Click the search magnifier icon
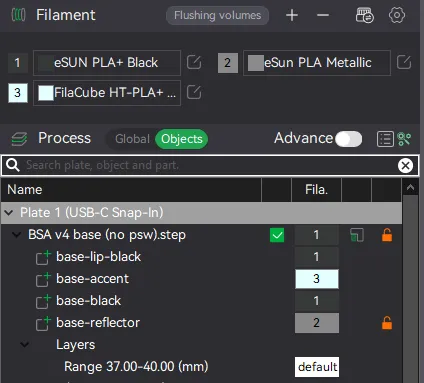The width and height of the screenshot is (424, 383). (13, 165)
